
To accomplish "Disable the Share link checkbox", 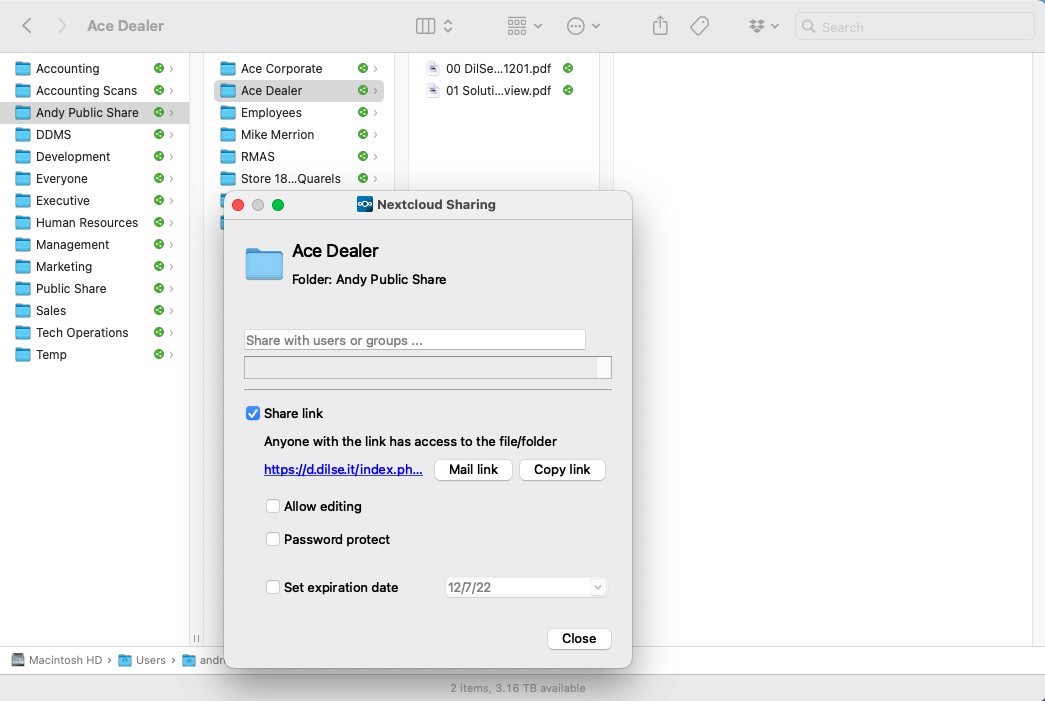I will click(253, 413).
